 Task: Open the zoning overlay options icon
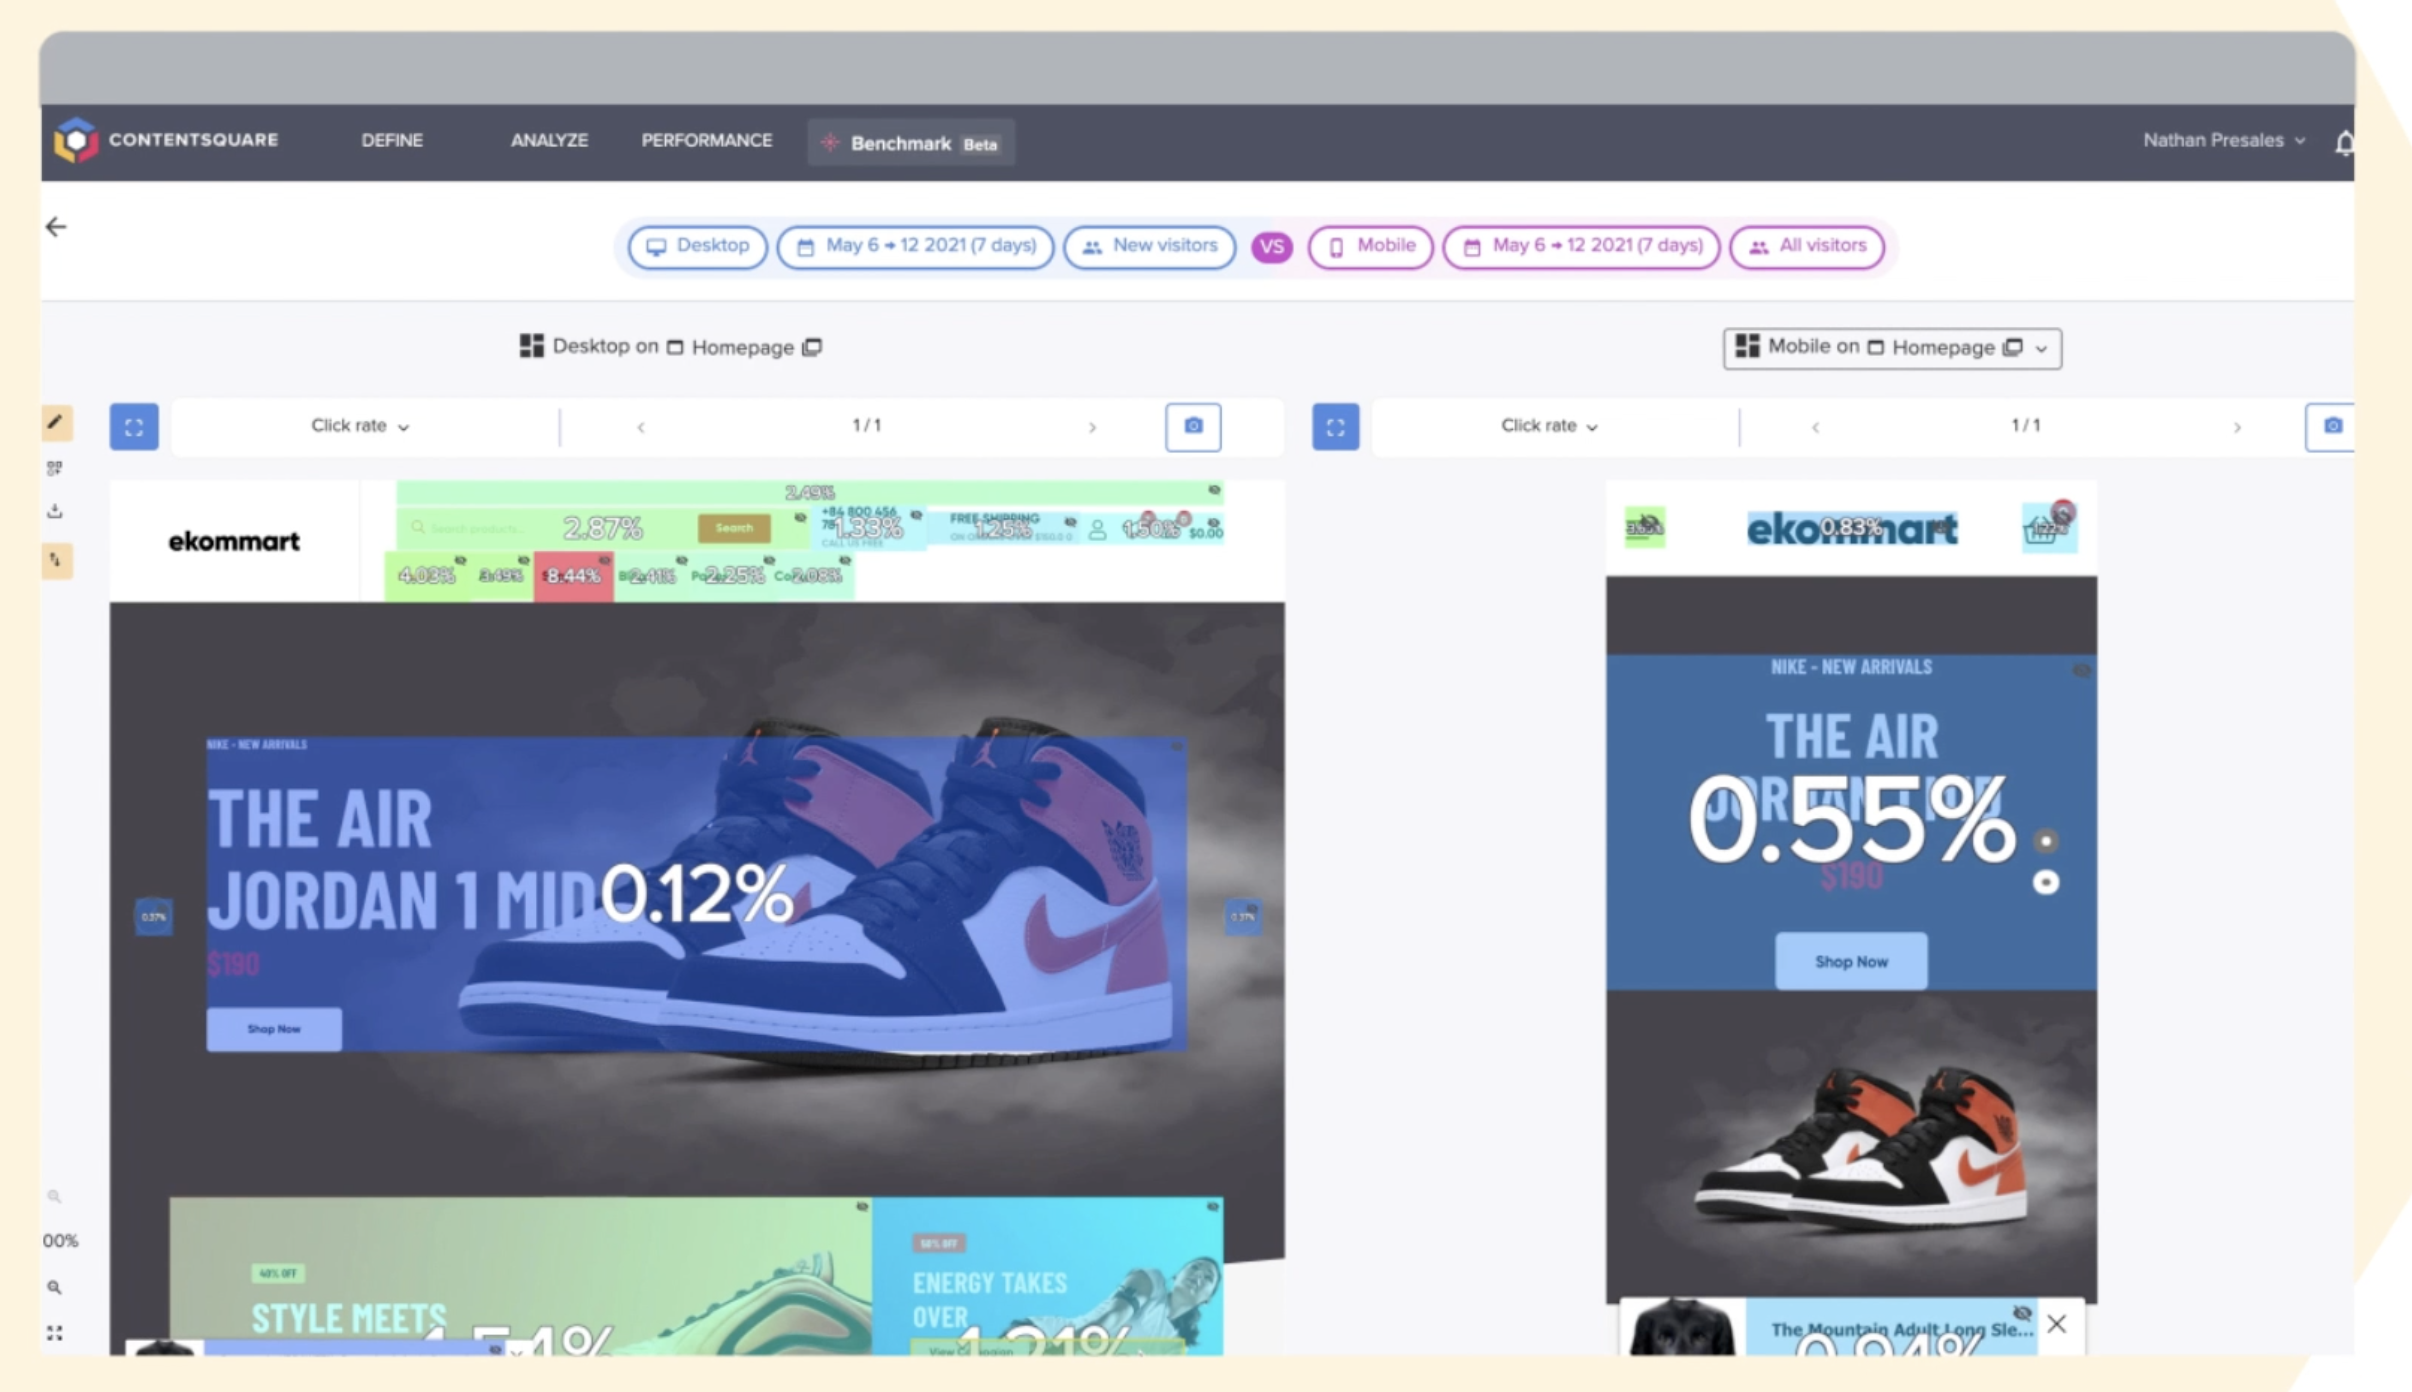[56, 468]
